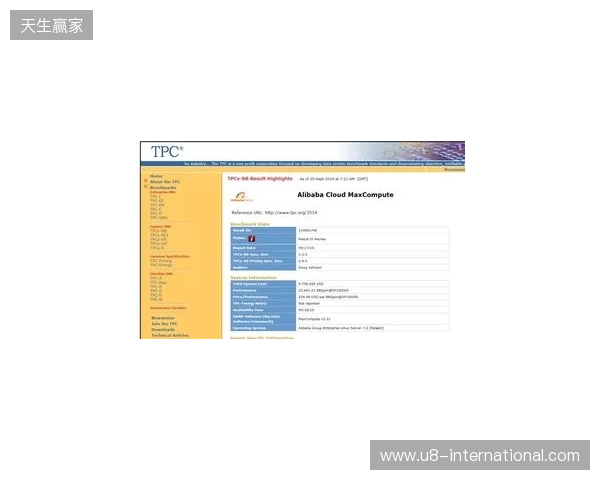Screen dimensions: 600x480
Task: Open obsolete TPC-A benchmark link
Action: pyautogui.click(x=156, y=278)
